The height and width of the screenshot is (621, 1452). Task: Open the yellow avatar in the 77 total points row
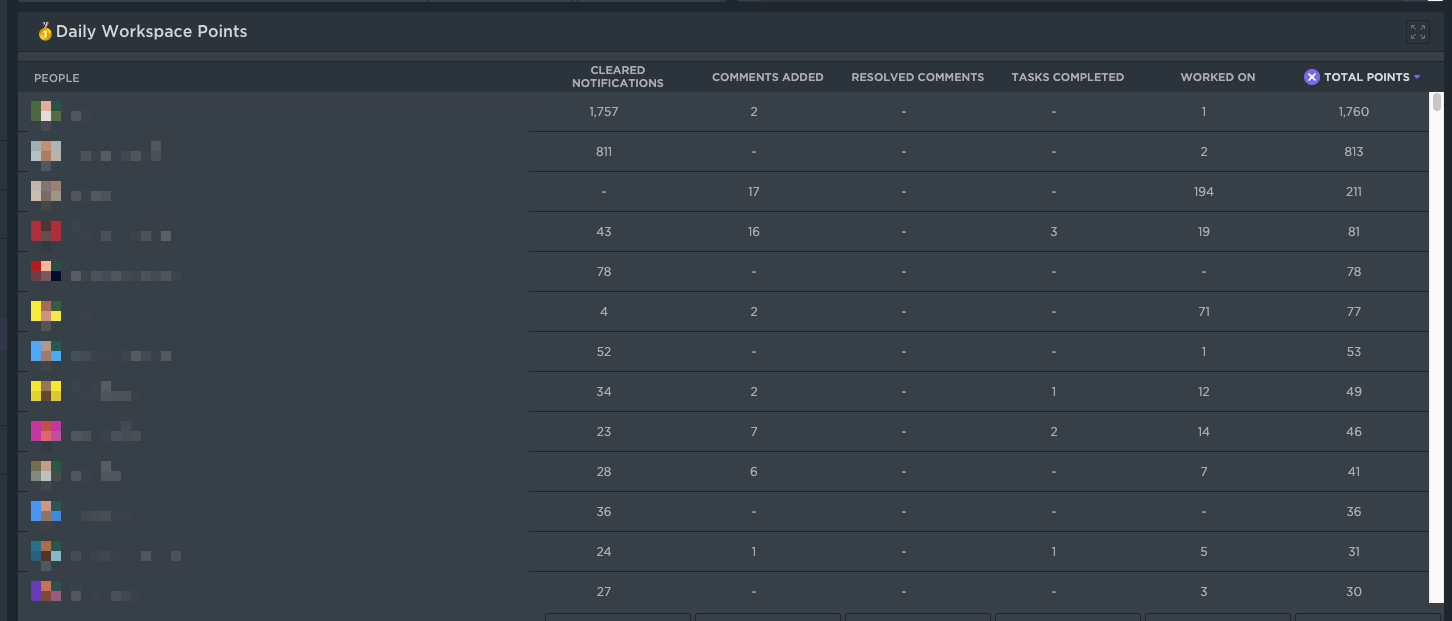[x=46, y=312]
